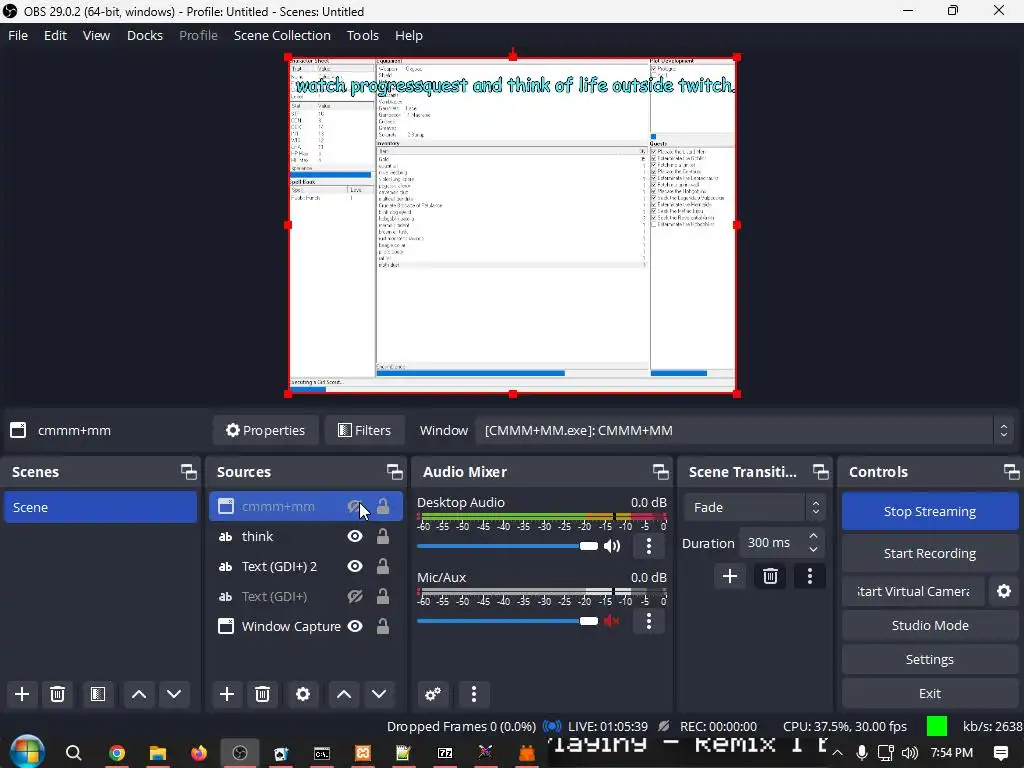Open Desktop Audio three-dot options
Image resolution: width=1024 pixels, height=768 pixels.
[648, 546]
